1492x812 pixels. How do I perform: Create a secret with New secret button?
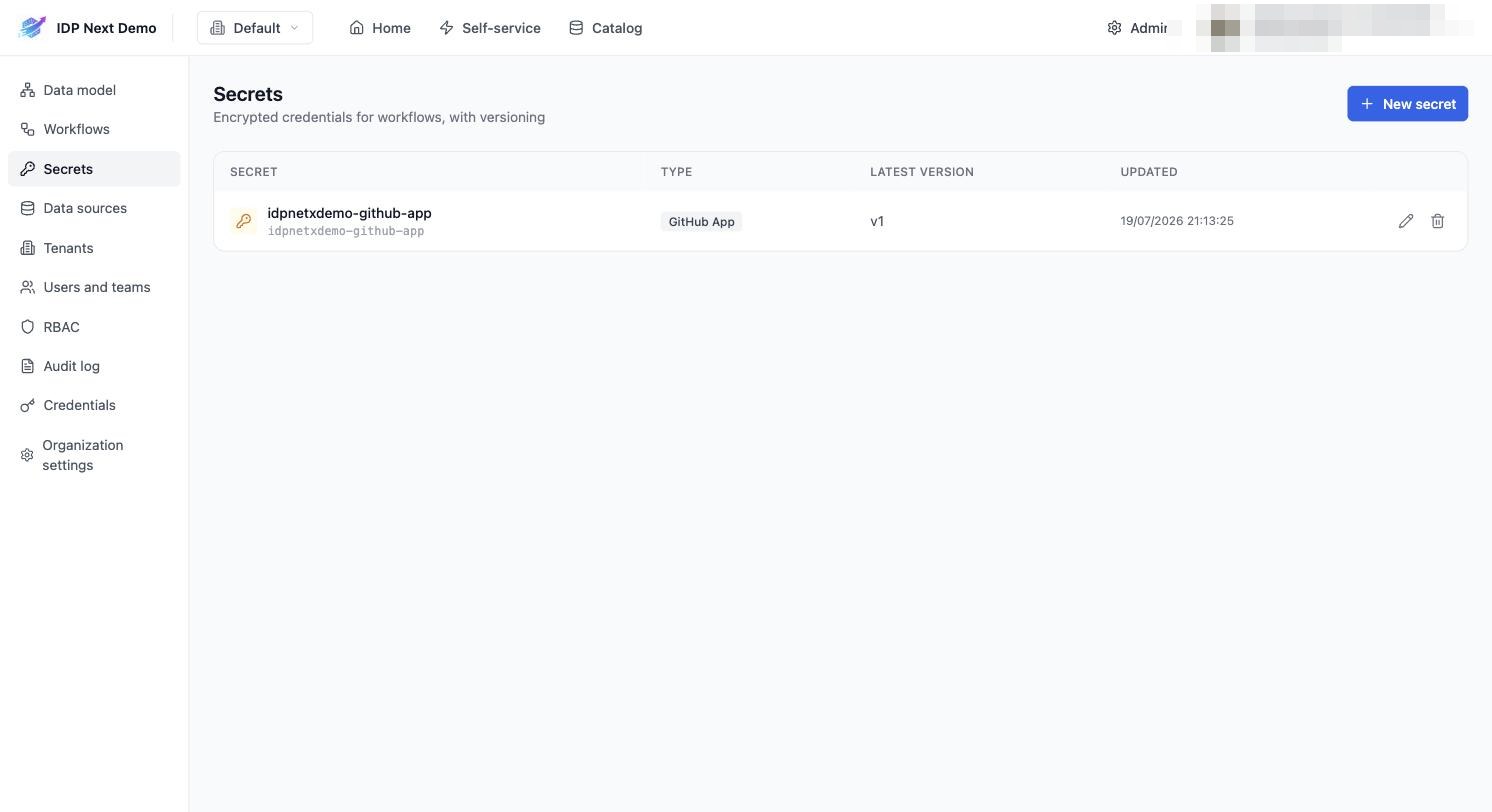pos(1407,104)
